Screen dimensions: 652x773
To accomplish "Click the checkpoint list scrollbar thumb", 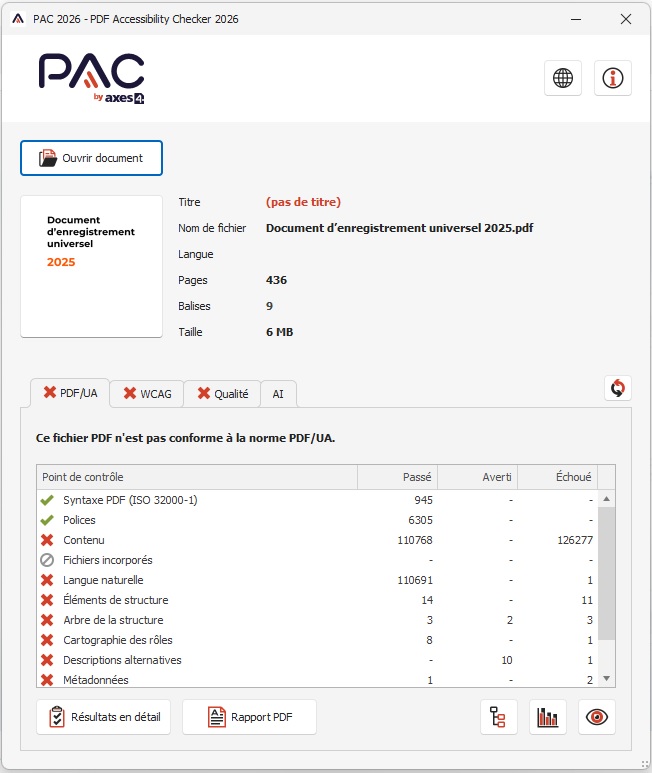I will [x=607, y=573].
